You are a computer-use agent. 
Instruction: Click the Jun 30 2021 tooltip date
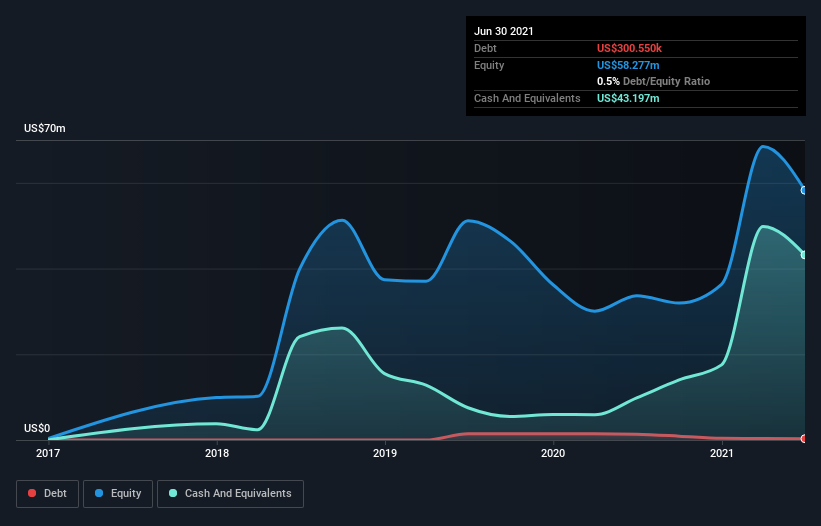pyautogui.click(x=504, y=31)
